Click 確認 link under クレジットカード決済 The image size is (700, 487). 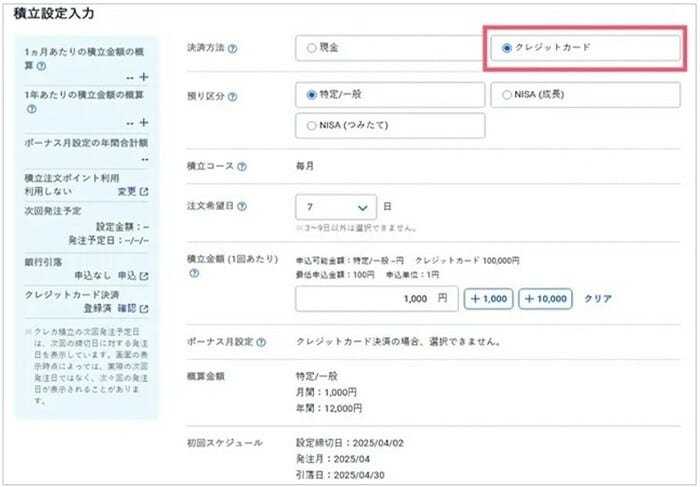(127, 308)
